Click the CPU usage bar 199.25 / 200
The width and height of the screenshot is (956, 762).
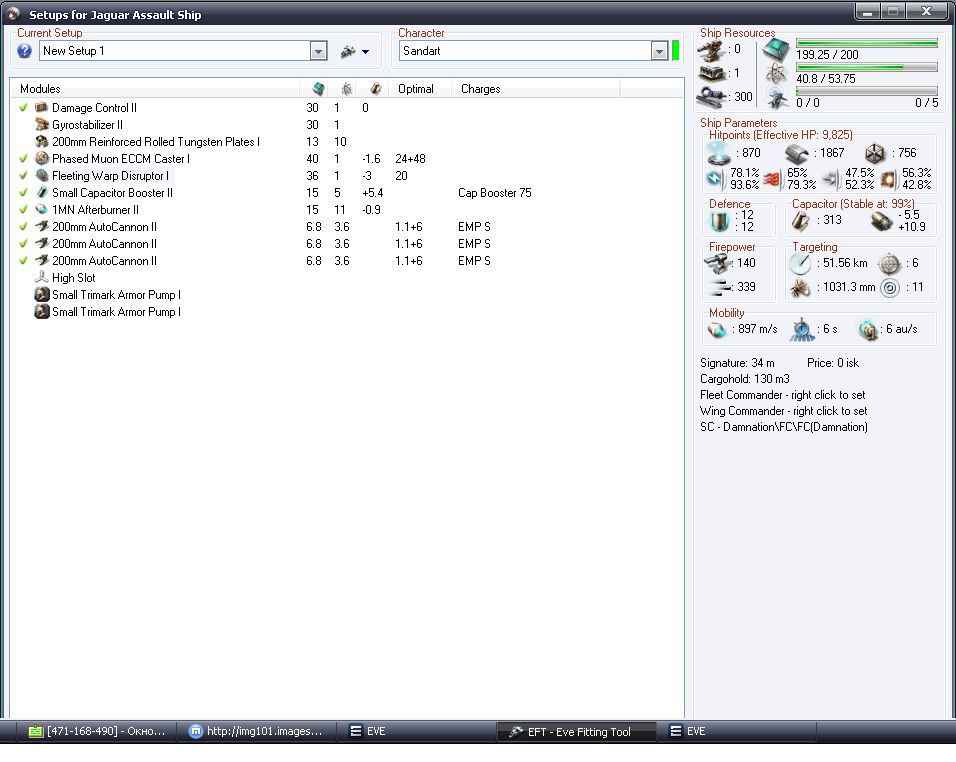click(x=866, y=43)
